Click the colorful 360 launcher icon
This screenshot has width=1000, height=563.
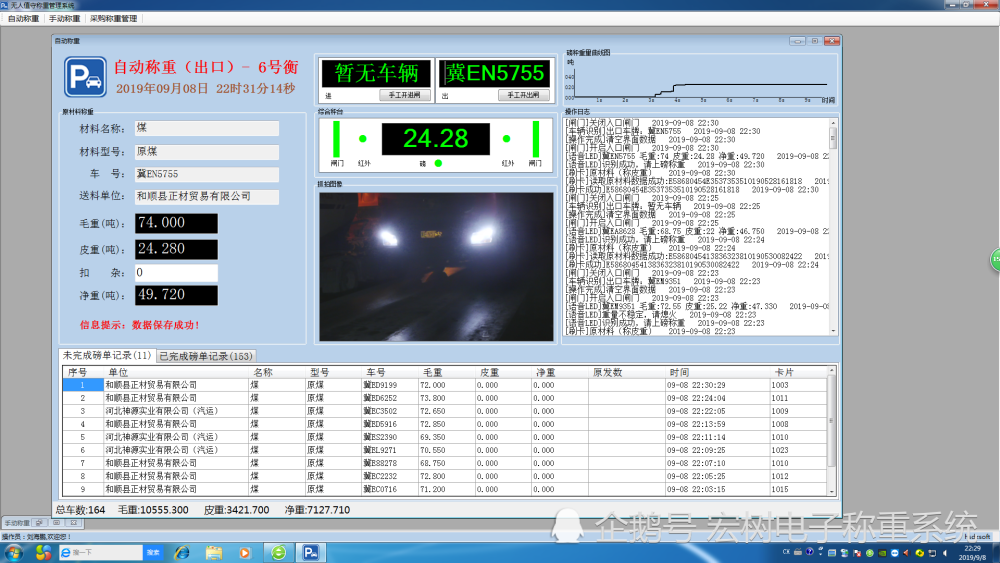(x=43, y=552)
